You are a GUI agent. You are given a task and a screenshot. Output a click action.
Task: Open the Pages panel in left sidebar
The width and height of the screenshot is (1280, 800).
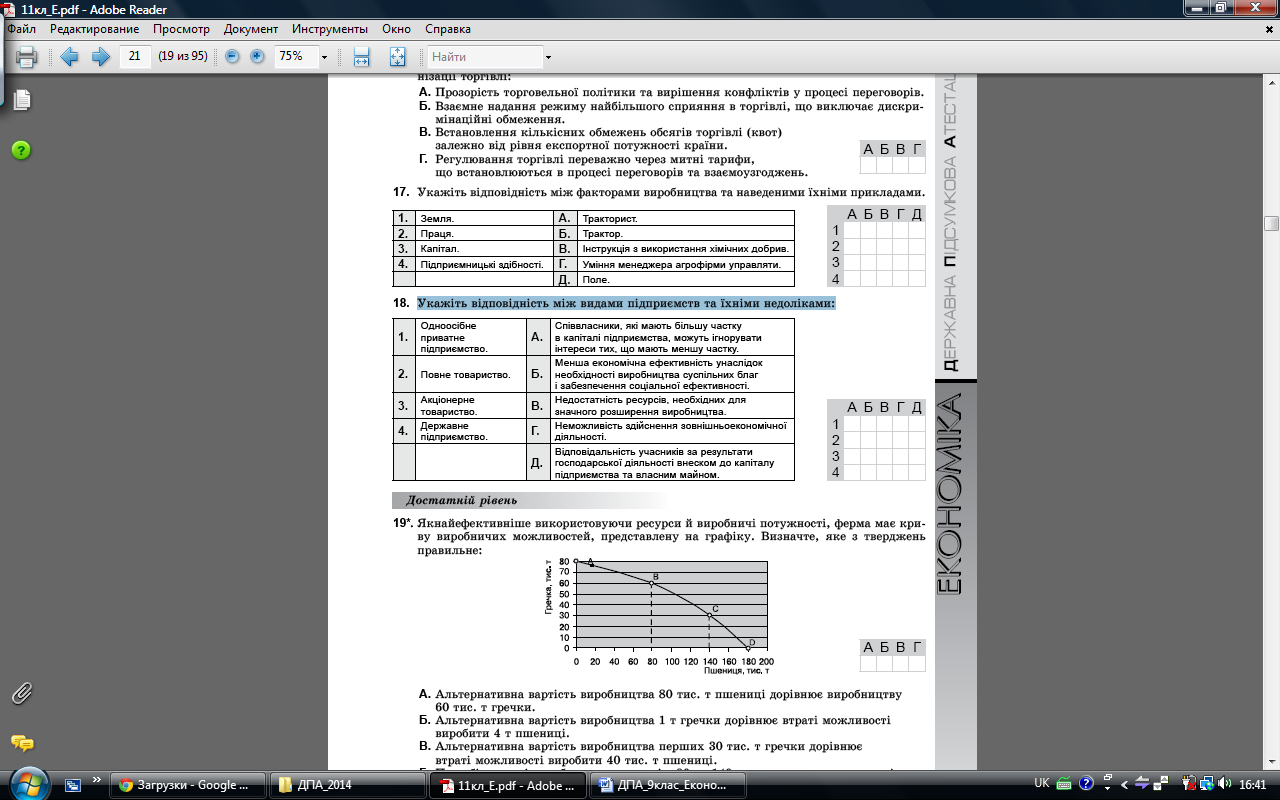(x=21, y=99)
